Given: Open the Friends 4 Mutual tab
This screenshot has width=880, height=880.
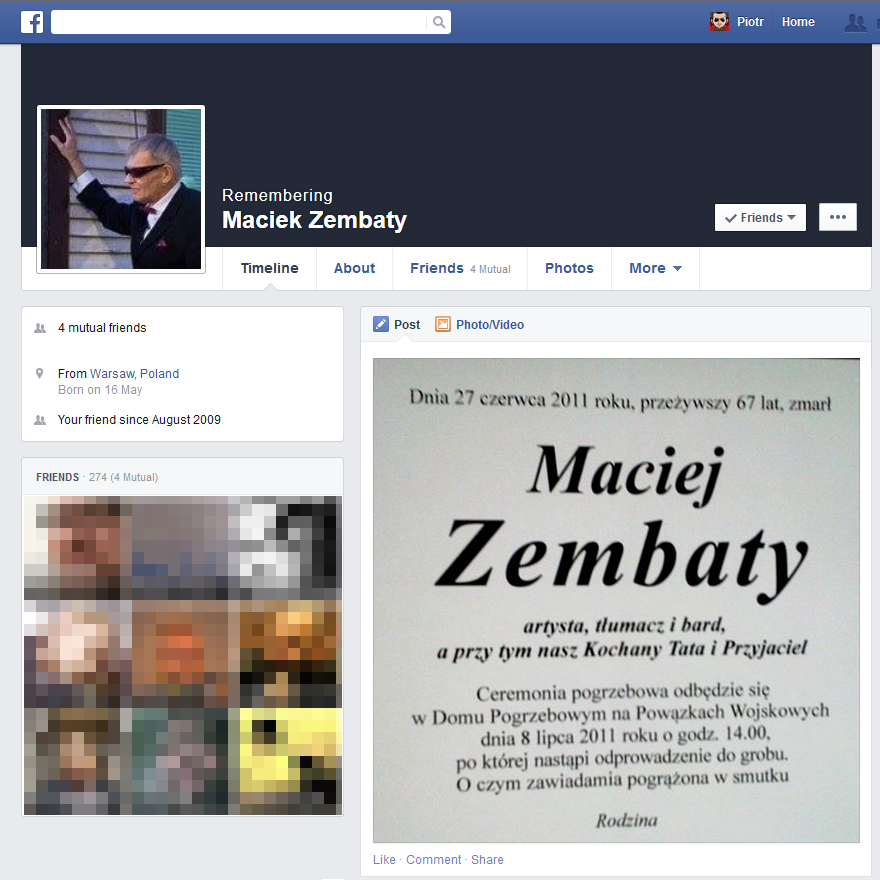Looking at the screenshot, I should pos(460,268).
